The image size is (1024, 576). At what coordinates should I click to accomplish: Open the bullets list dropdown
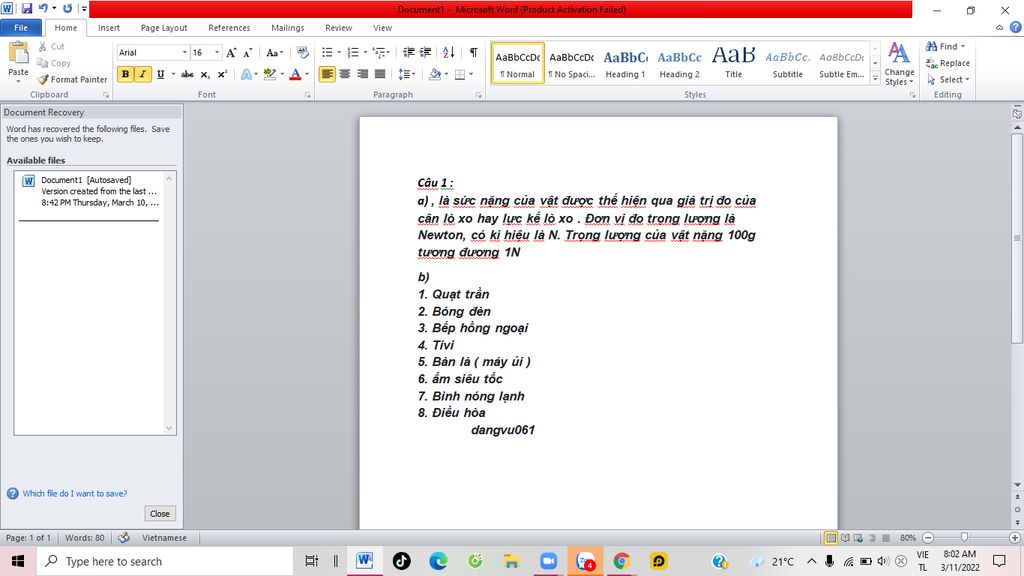tap(340, 52)
